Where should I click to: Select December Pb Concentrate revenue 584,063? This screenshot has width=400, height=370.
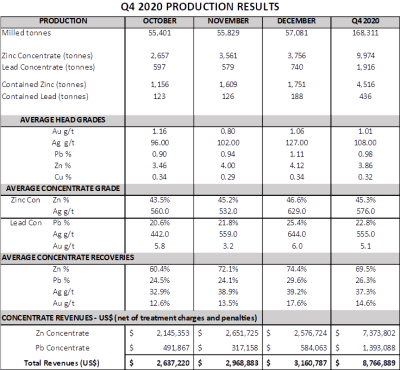click(313, 348)
